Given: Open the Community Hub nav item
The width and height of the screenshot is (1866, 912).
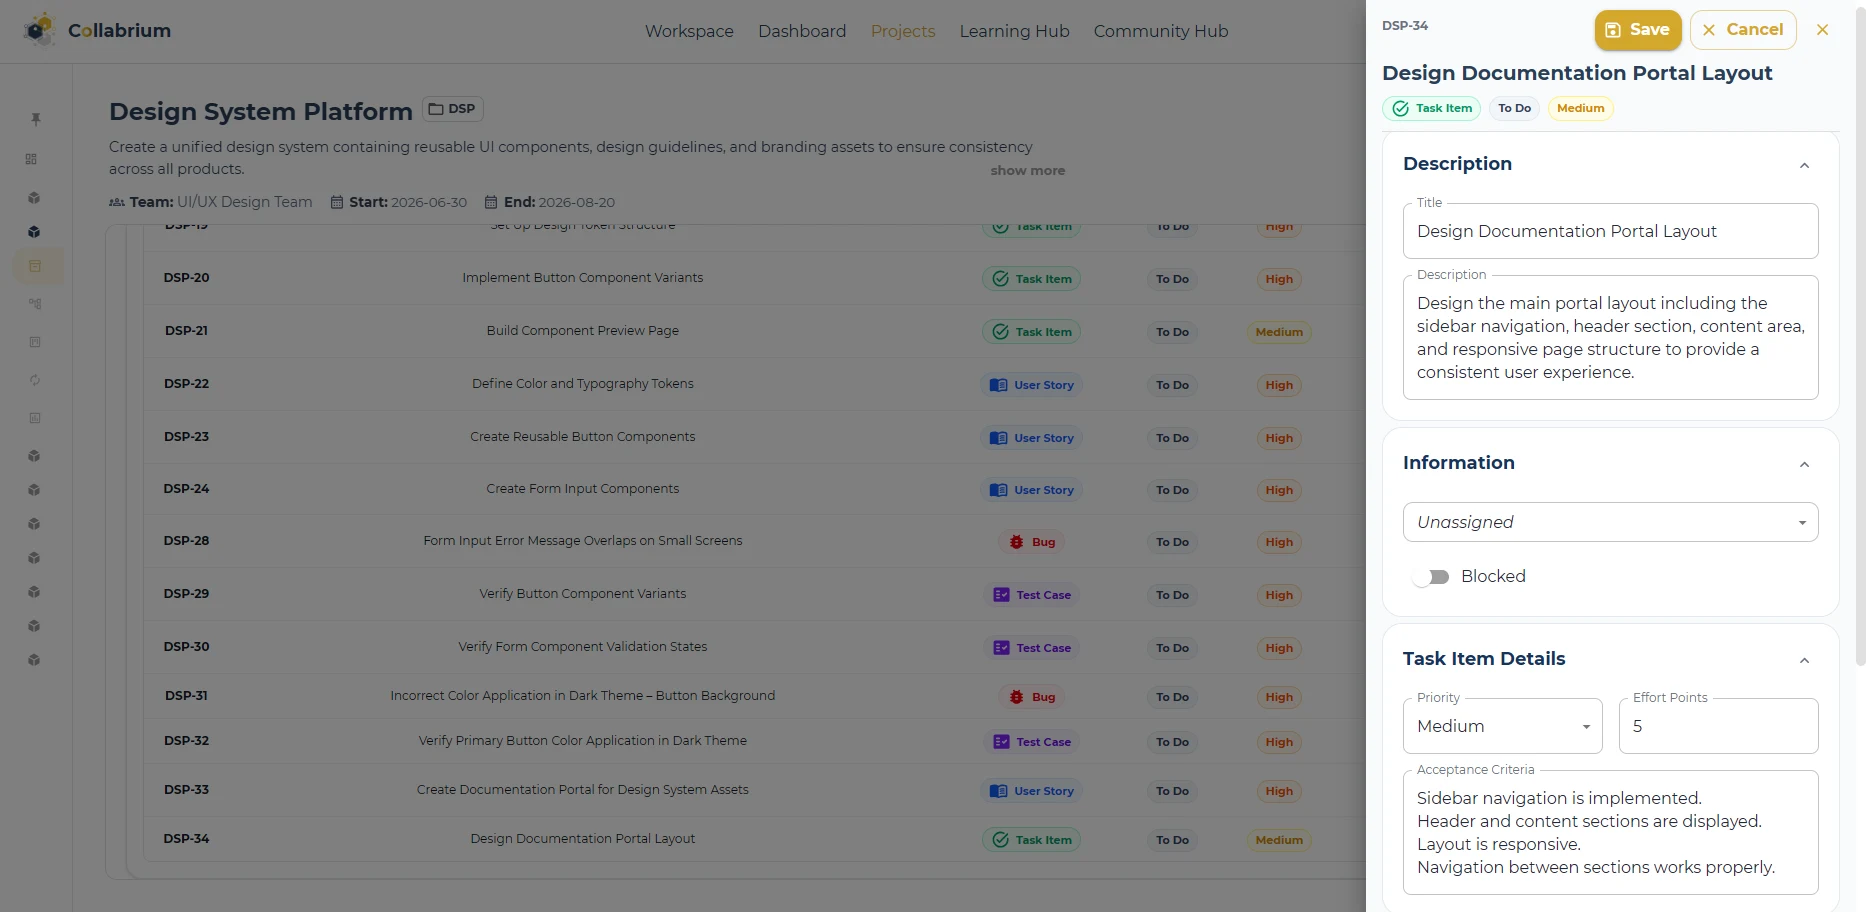Looking at the screenshot, I should point(1160,31).
